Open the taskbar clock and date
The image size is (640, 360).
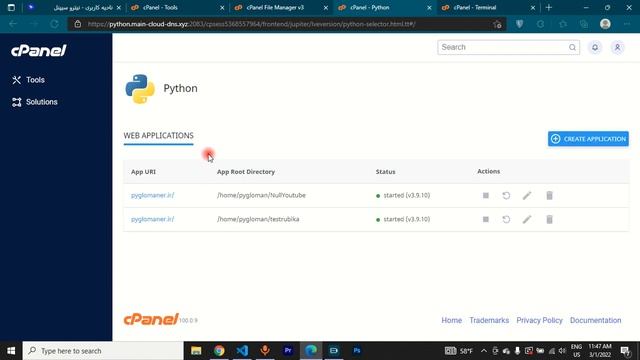pos(600,351)
